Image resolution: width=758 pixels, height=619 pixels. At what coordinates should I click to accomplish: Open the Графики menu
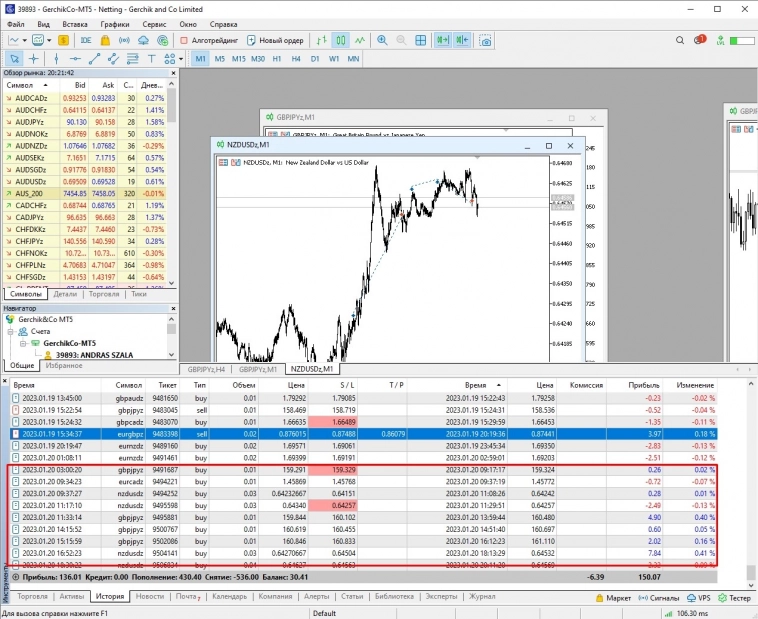point(114,23)
